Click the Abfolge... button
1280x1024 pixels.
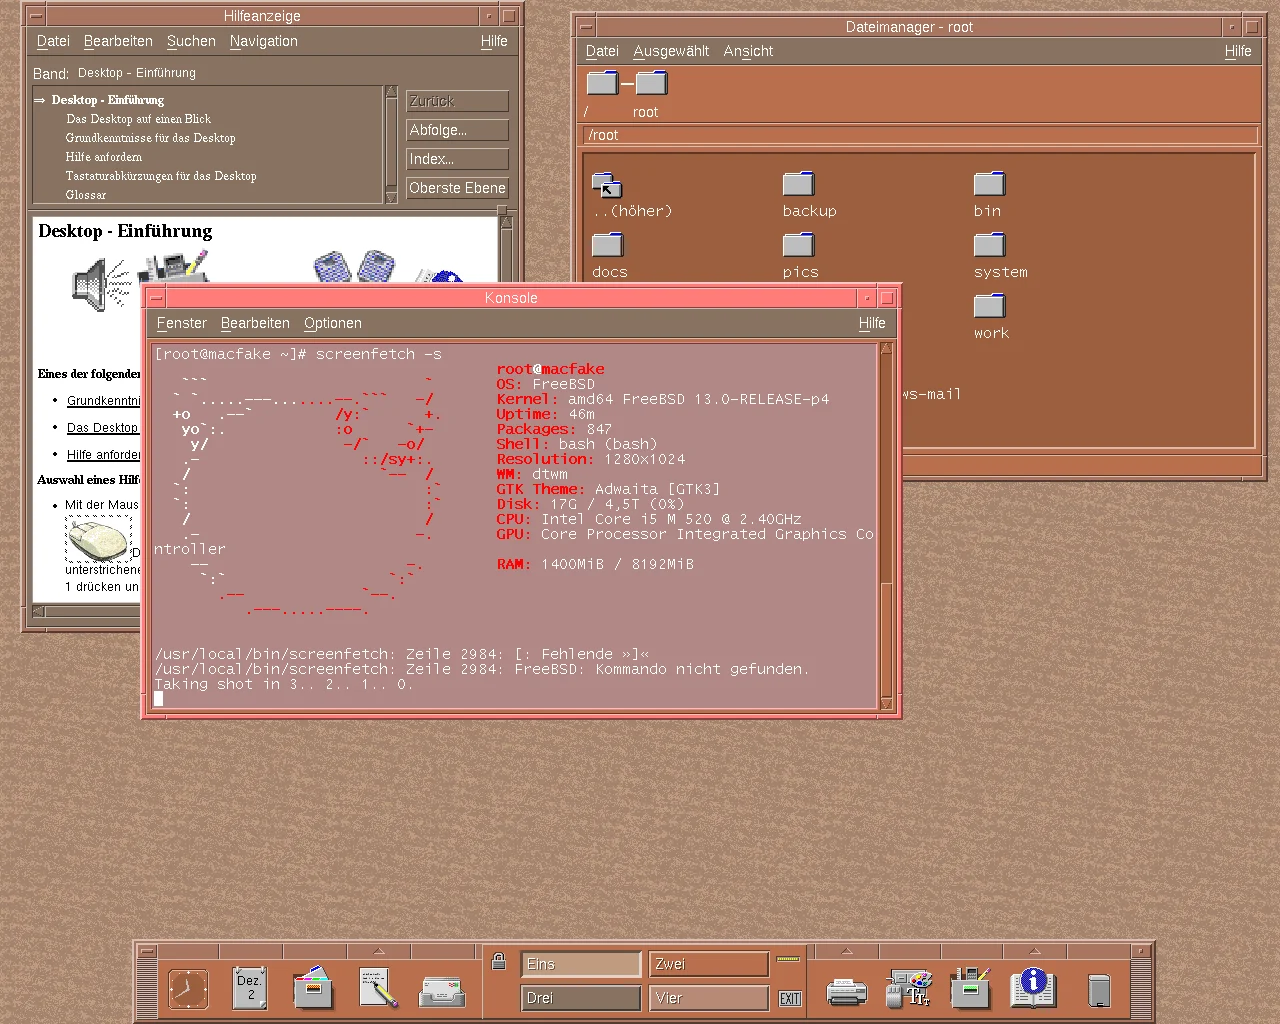click(x=457, y=130)
